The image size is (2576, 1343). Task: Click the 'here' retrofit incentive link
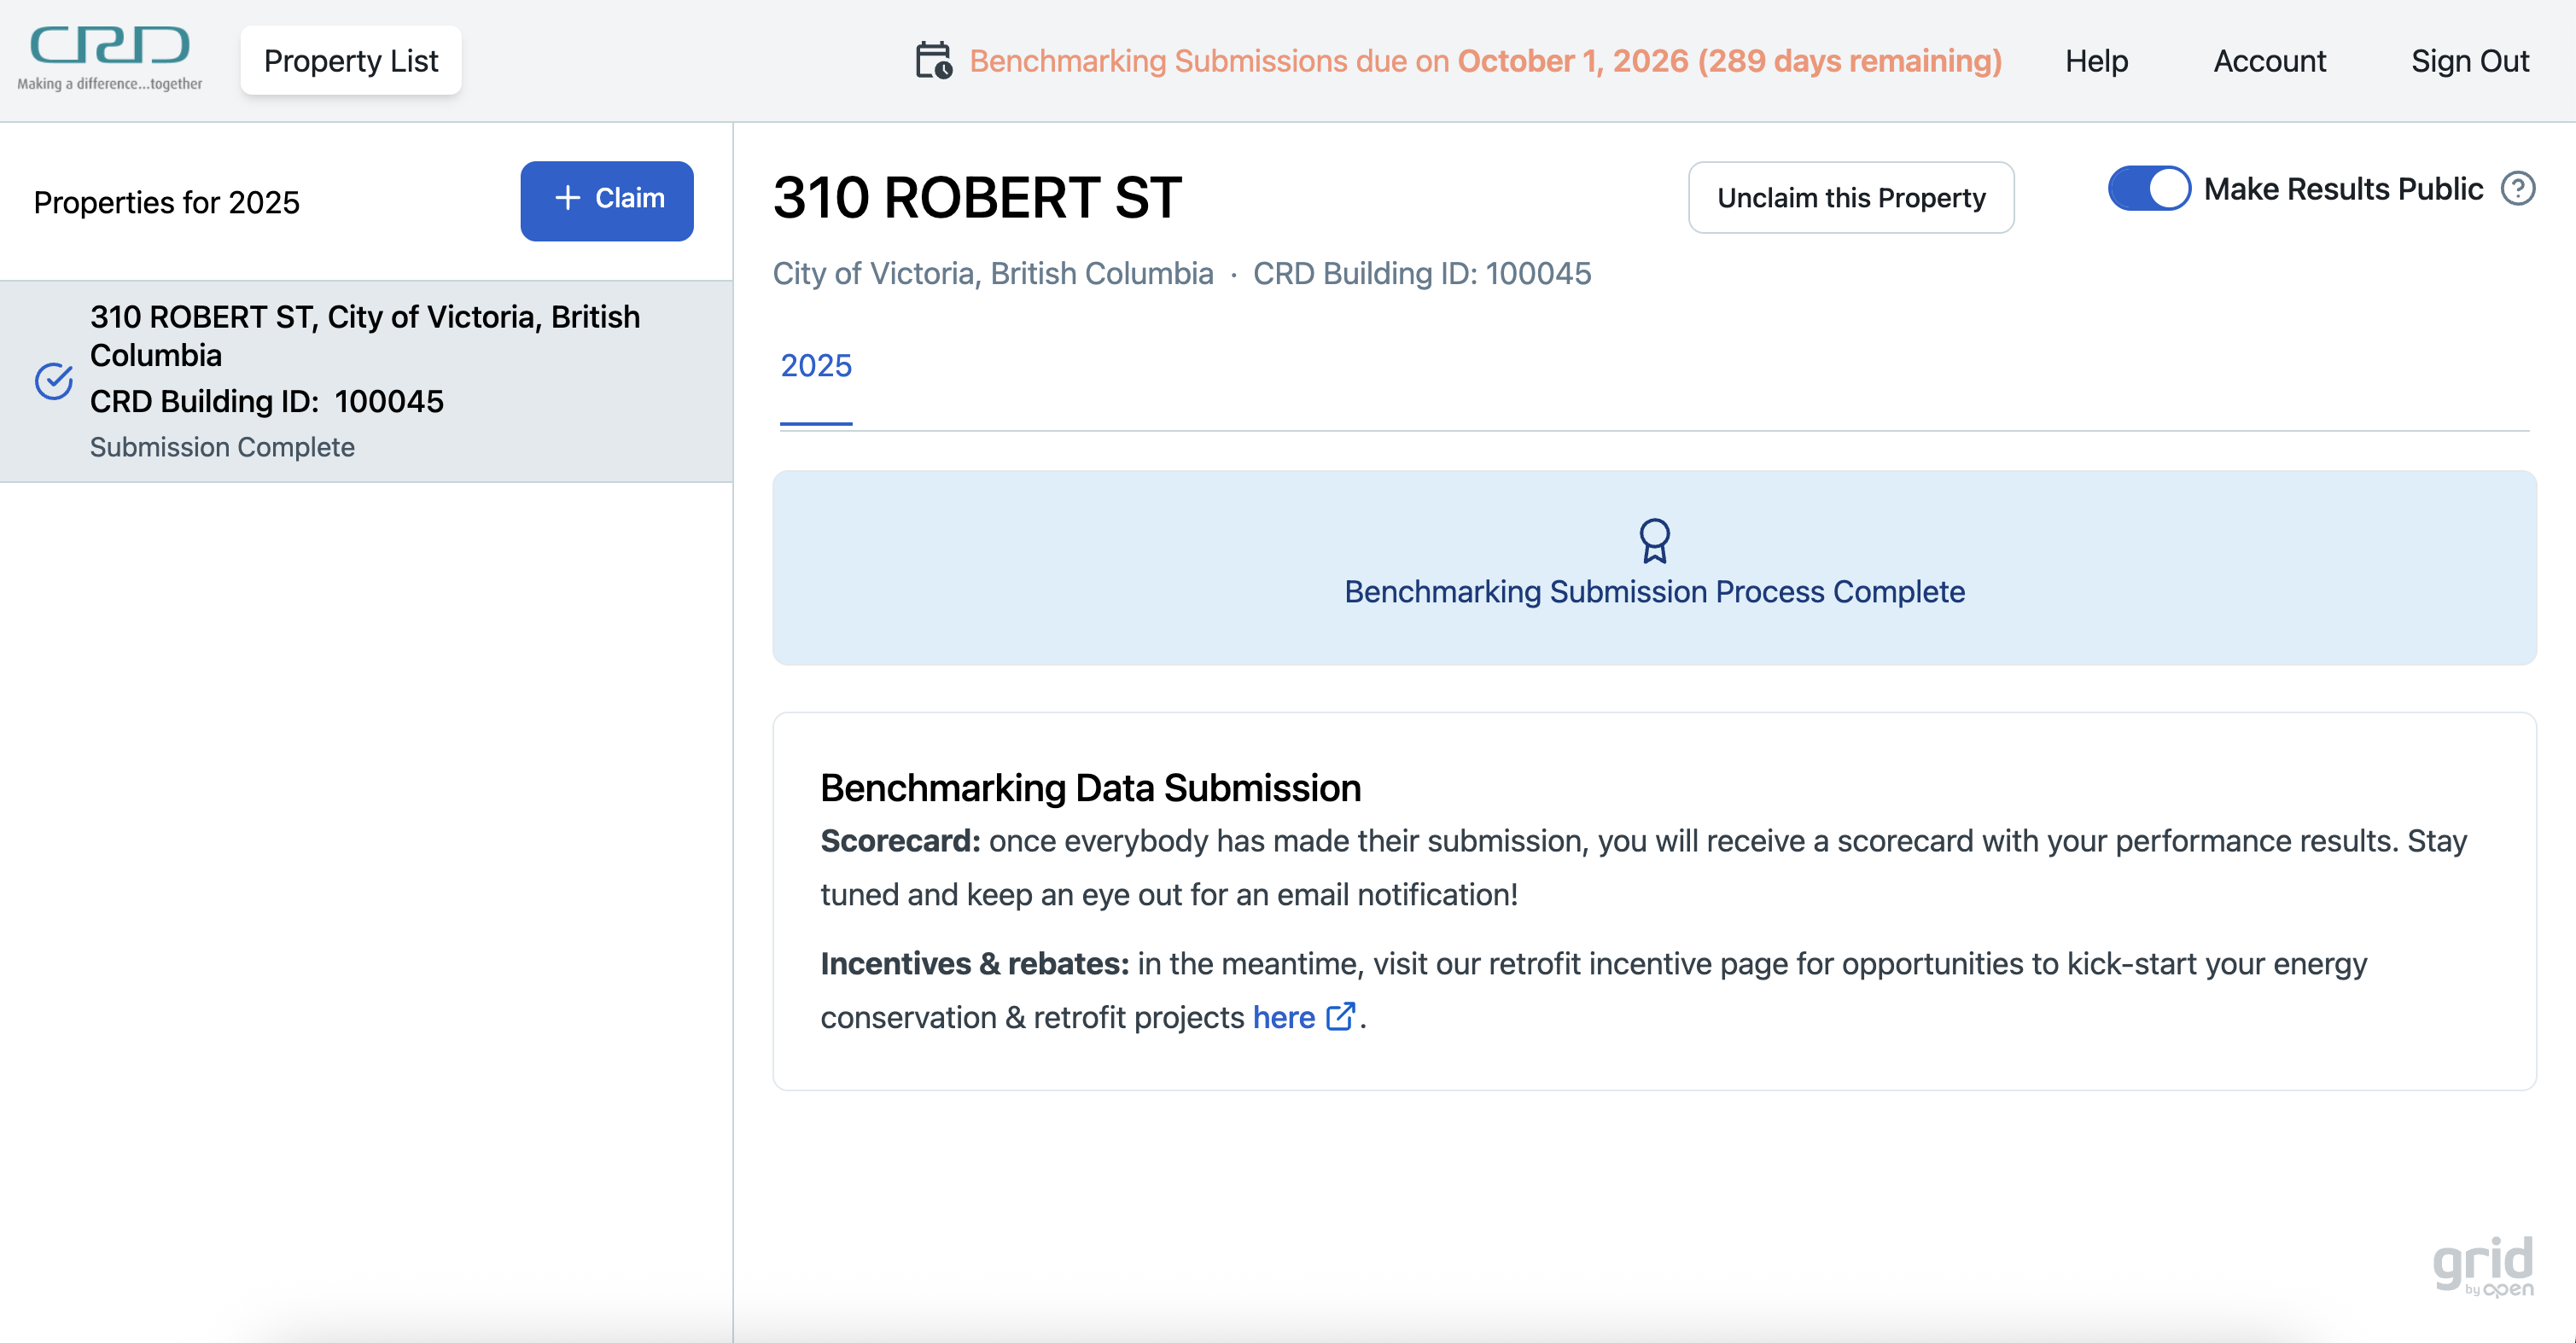click(1283, 1017)
